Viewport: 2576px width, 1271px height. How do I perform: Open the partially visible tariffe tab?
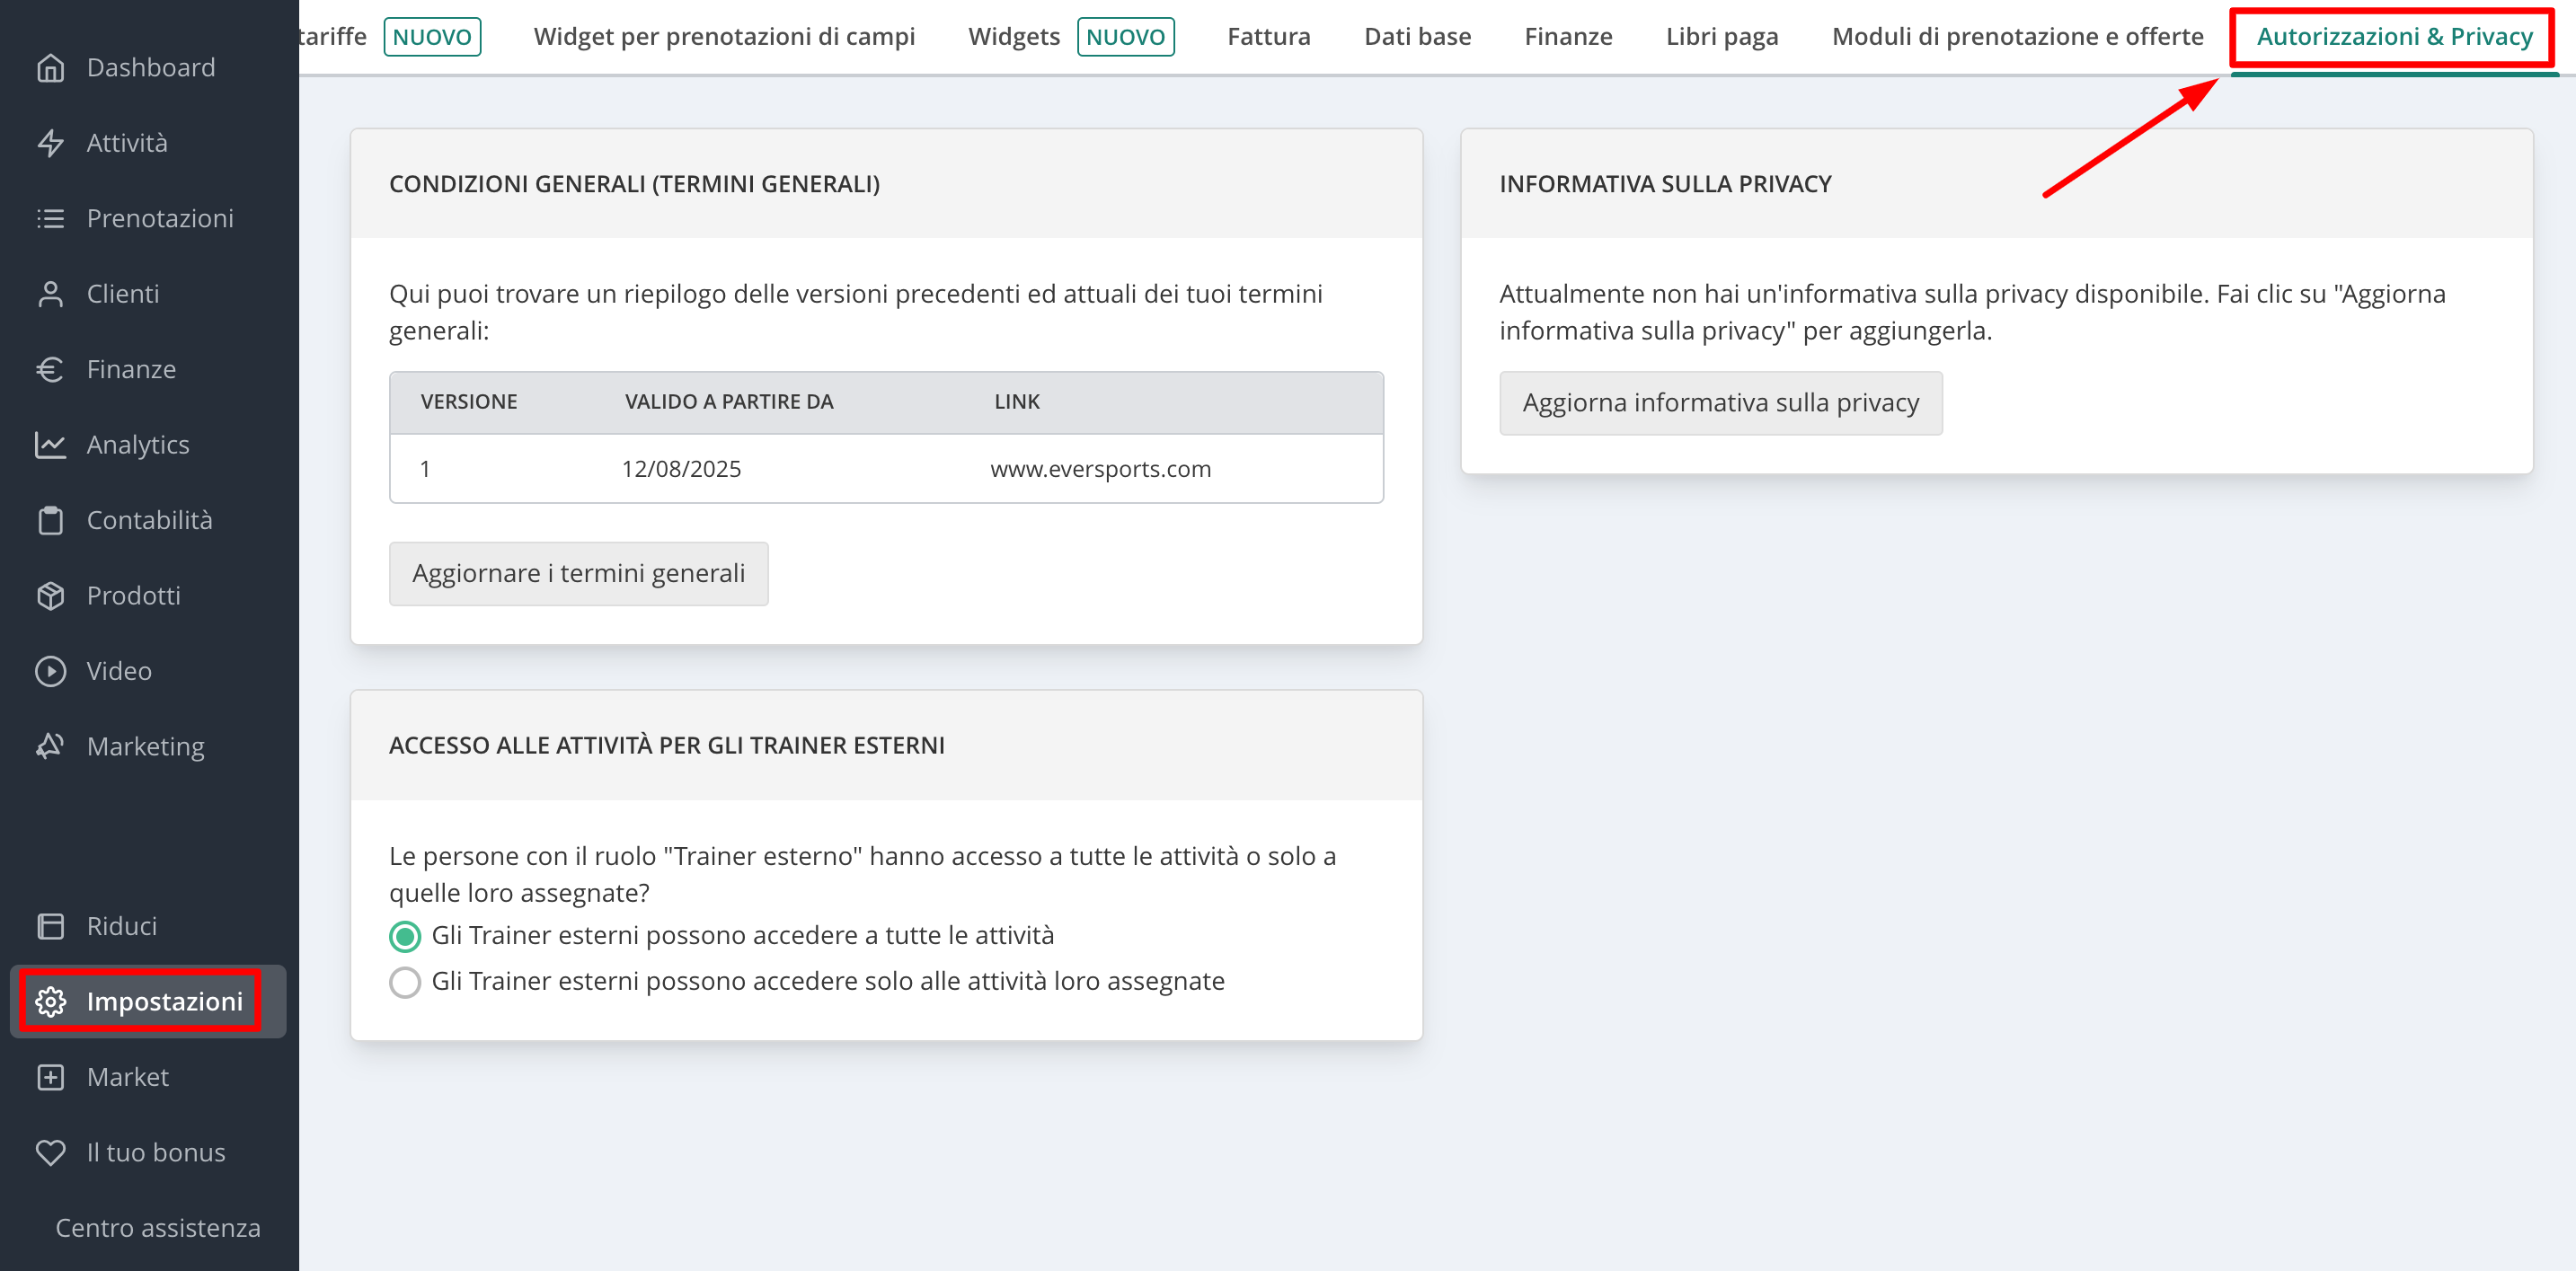tap(333, 37)
